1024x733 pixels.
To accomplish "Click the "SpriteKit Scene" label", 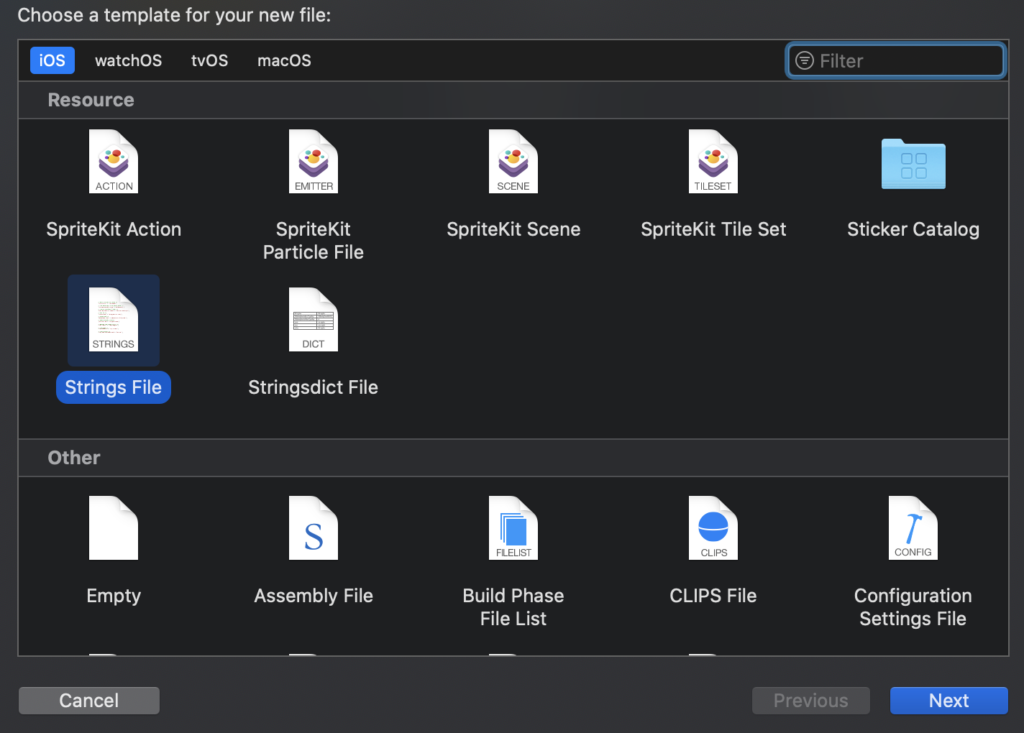I will [513, 229].
